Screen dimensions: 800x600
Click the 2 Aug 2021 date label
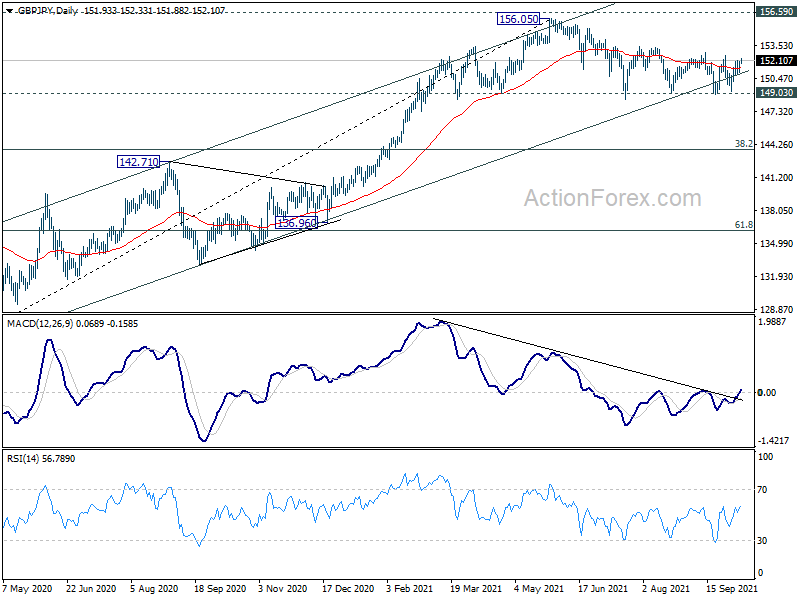(x=666, y=589)
